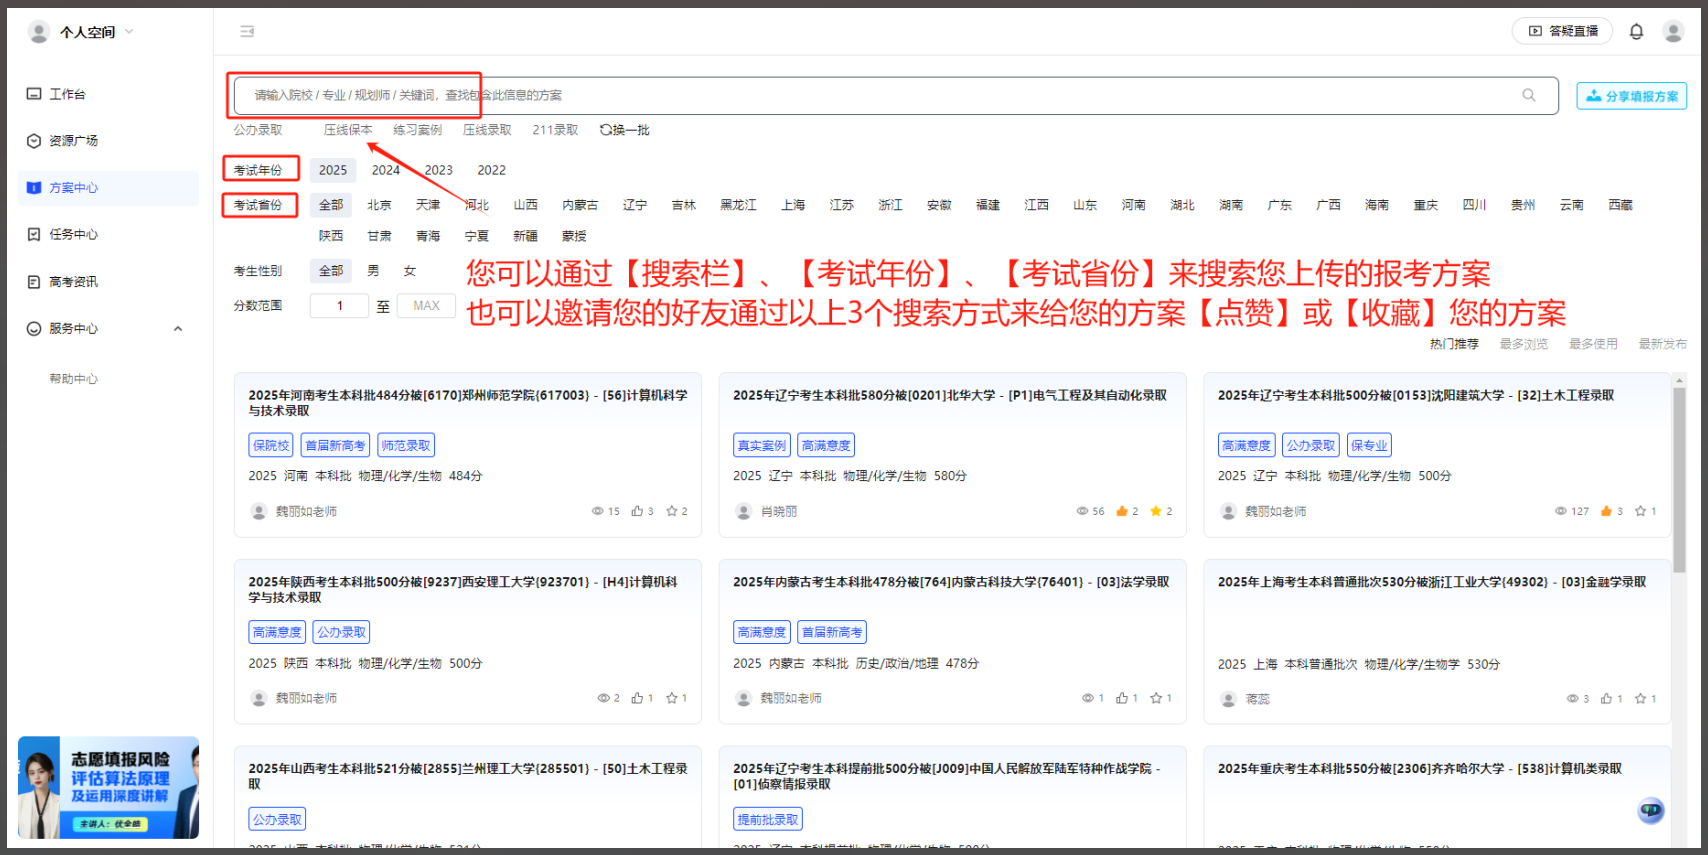Select 全部 for 考试省份

pyautogui.click(x=331, y=205)
